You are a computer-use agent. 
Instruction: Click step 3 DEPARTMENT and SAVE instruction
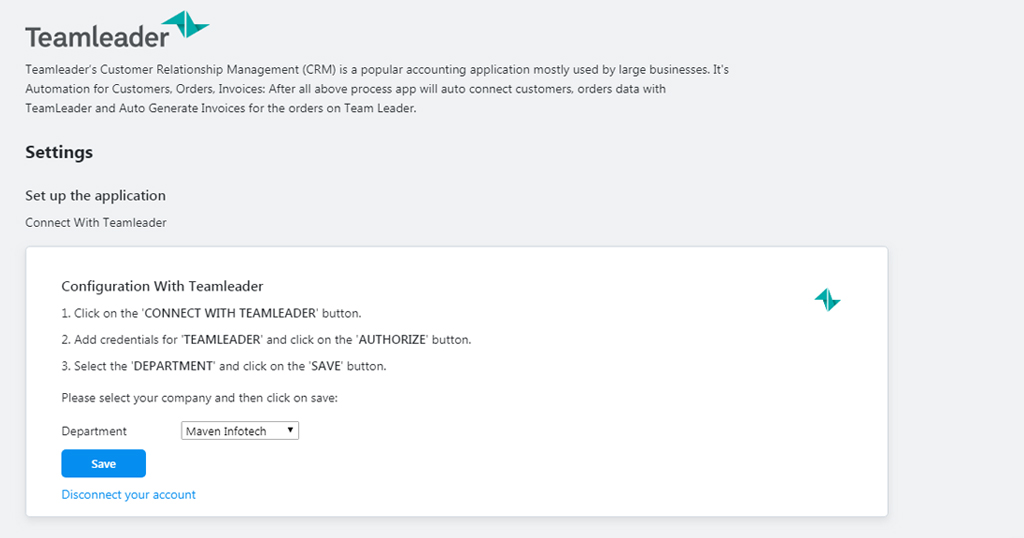(x=223, y=366)
